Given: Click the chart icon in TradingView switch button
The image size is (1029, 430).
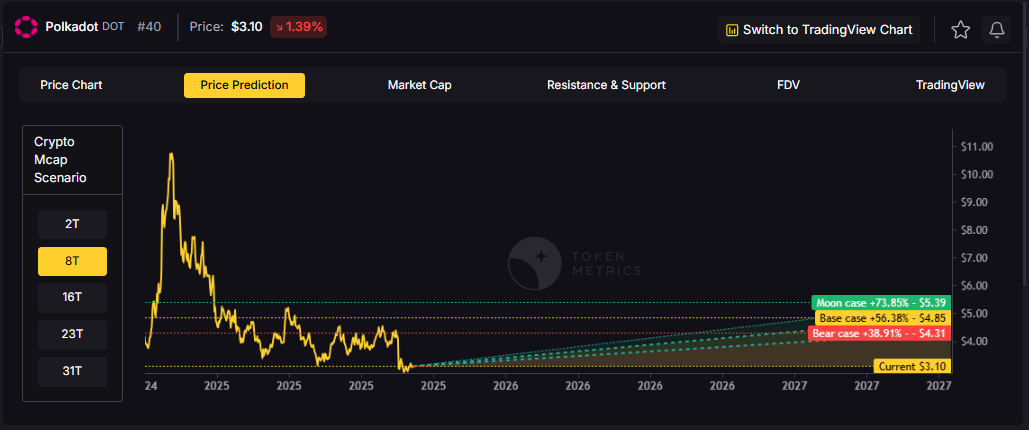Looking at the screenshot, I should pyautogui.click(x=731, y=30).
